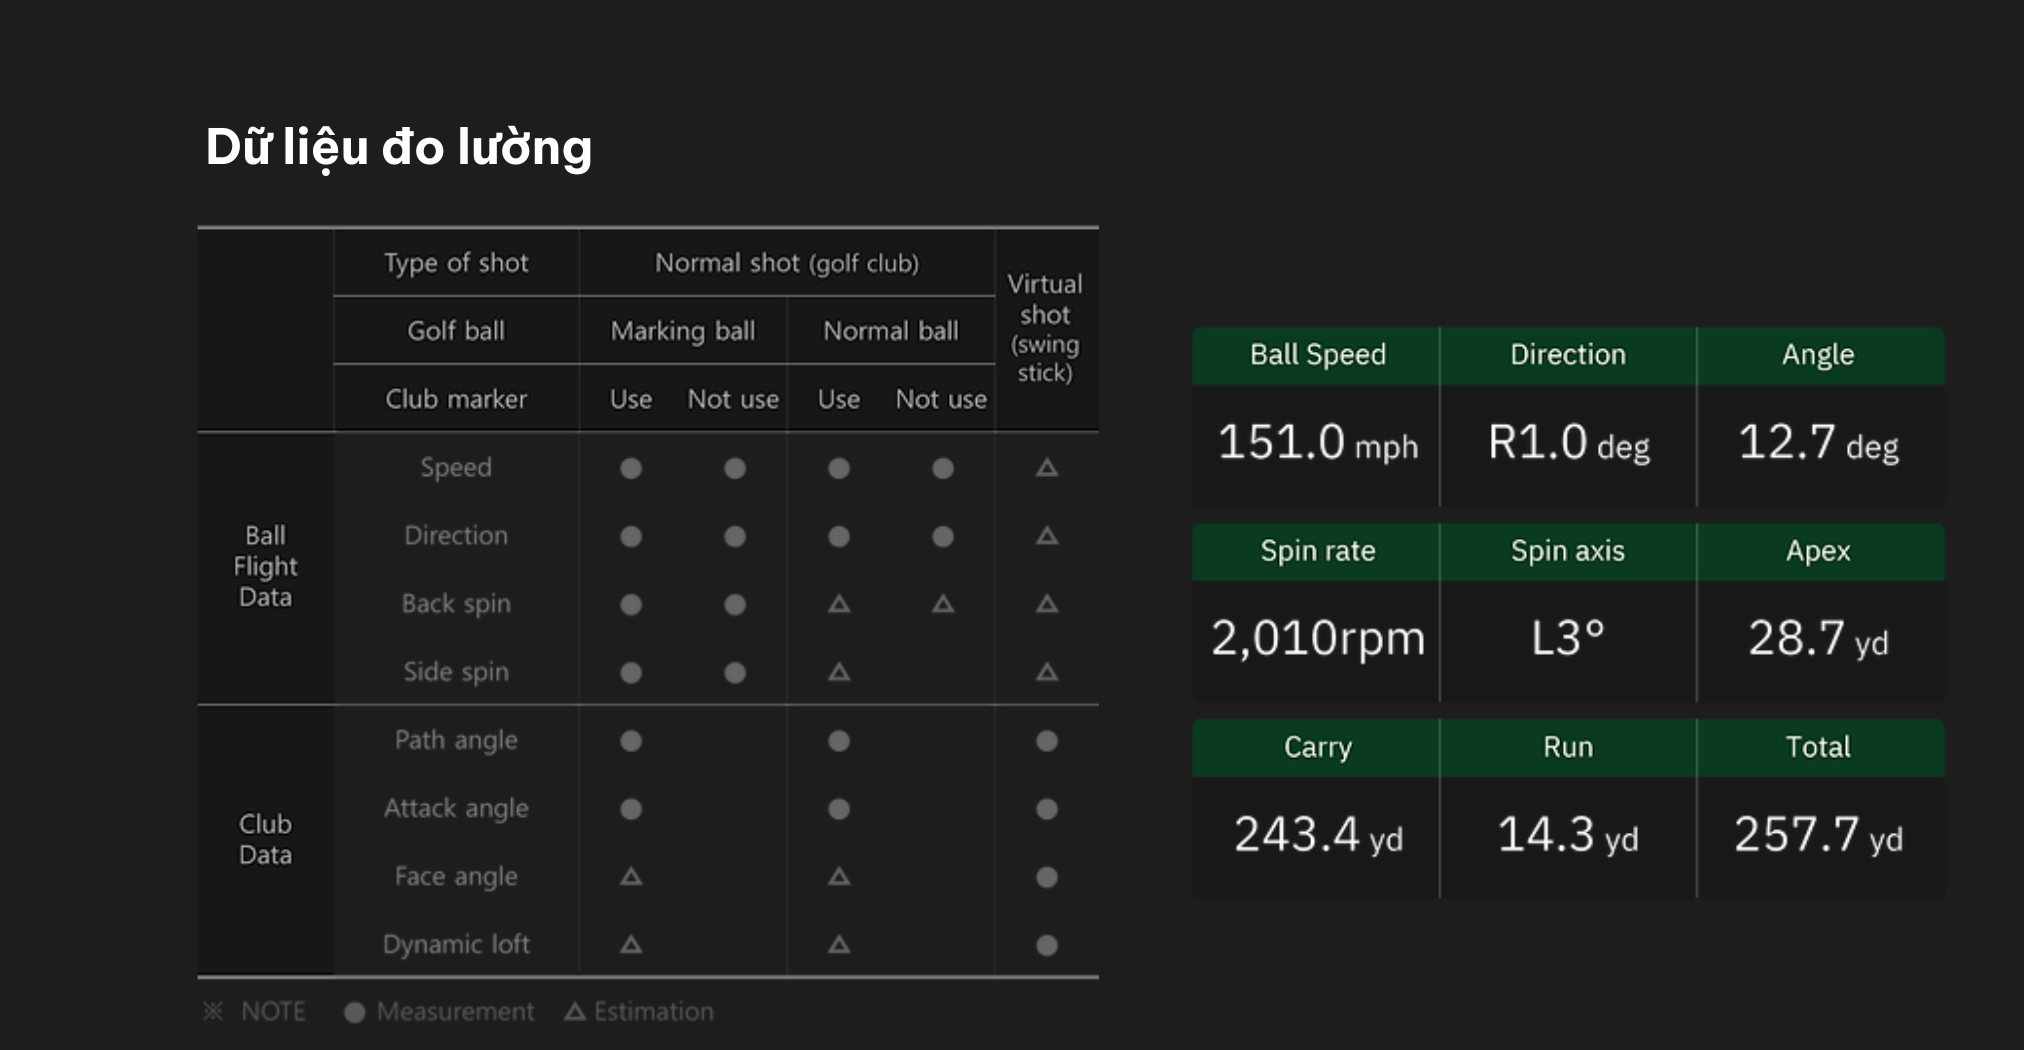Click Dynamic loft triangle under Marking ball
Viewport: 2024px width, 1050px height.
[631, 945]
